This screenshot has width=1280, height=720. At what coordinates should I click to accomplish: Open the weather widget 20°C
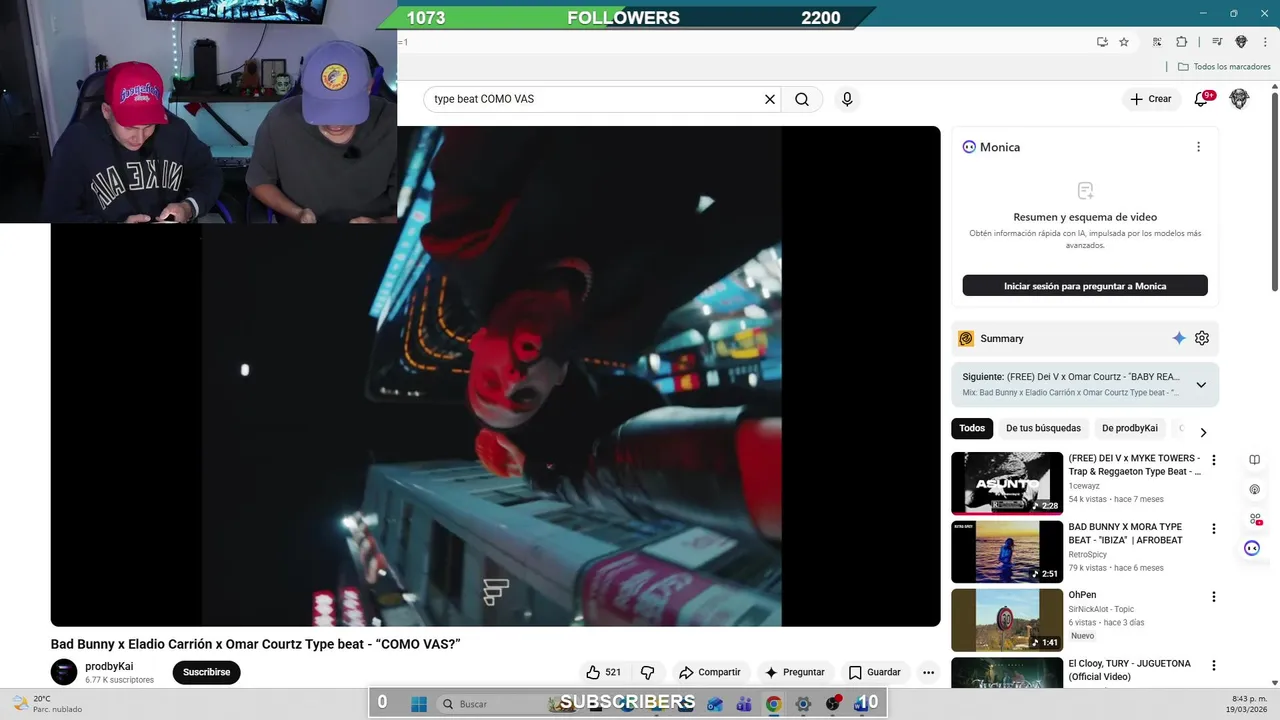46,704
